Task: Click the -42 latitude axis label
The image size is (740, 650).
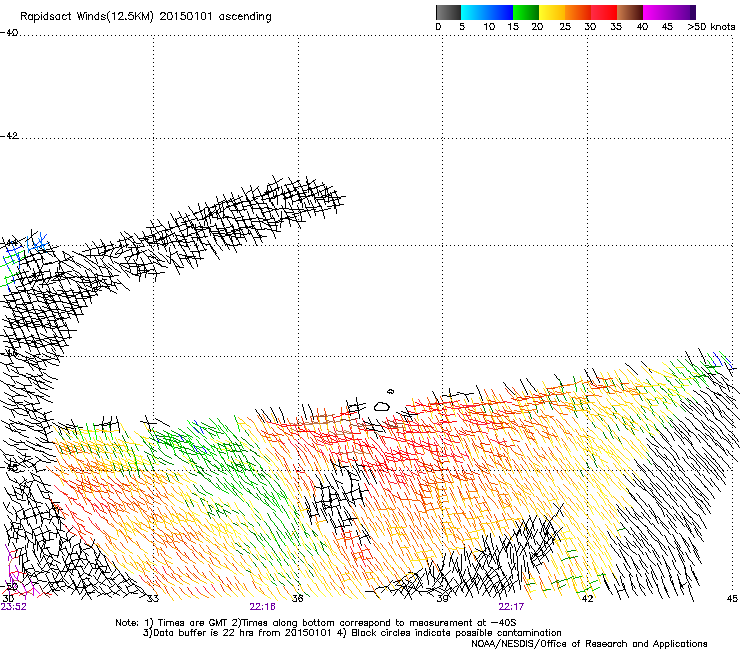Action: [x=9, y=135]
